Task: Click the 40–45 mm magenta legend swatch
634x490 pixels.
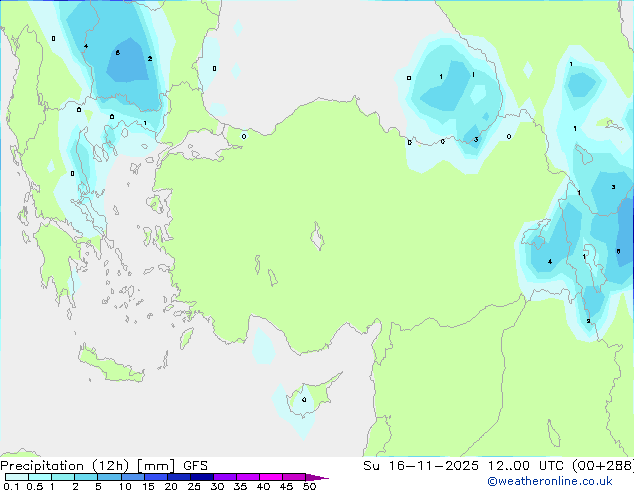Action: pos(271,477)
